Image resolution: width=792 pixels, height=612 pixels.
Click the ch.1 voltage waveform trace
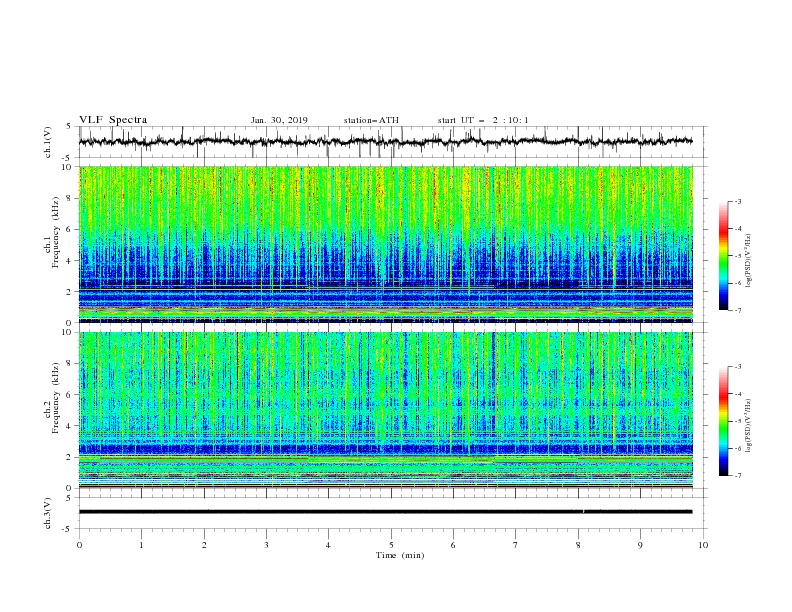click(385, 141)
